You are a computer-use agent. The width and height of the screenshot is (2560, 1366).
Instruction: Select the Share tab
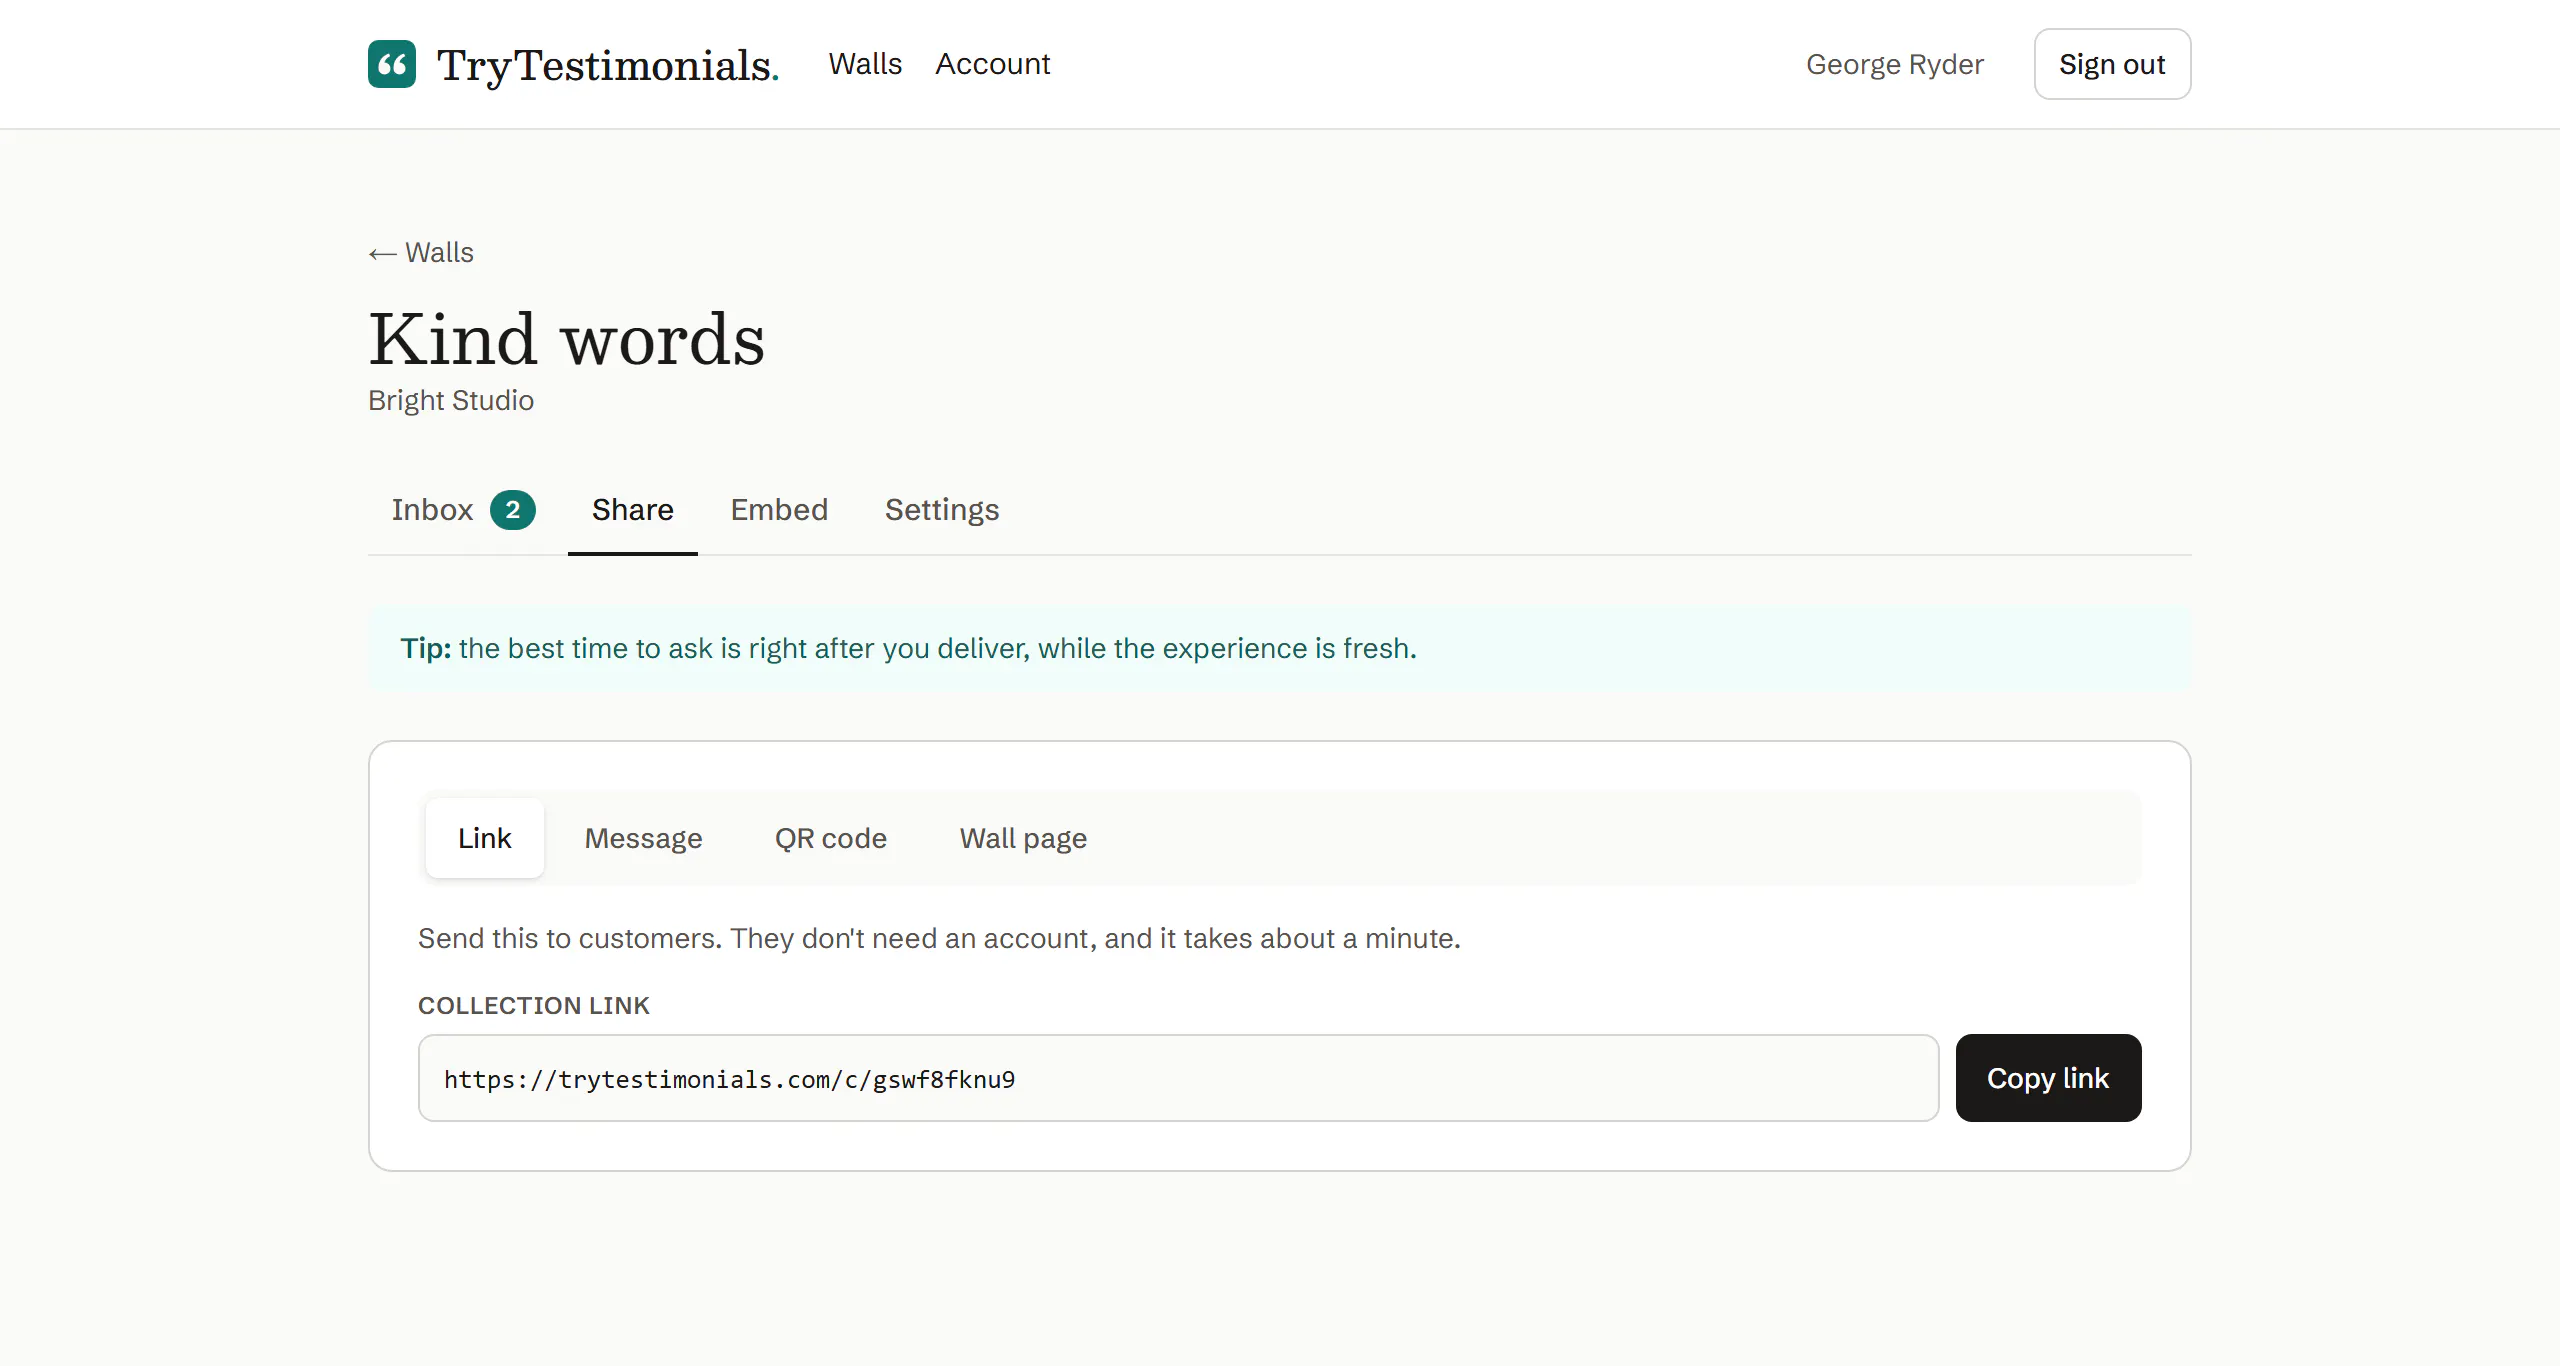coord(633,510)
